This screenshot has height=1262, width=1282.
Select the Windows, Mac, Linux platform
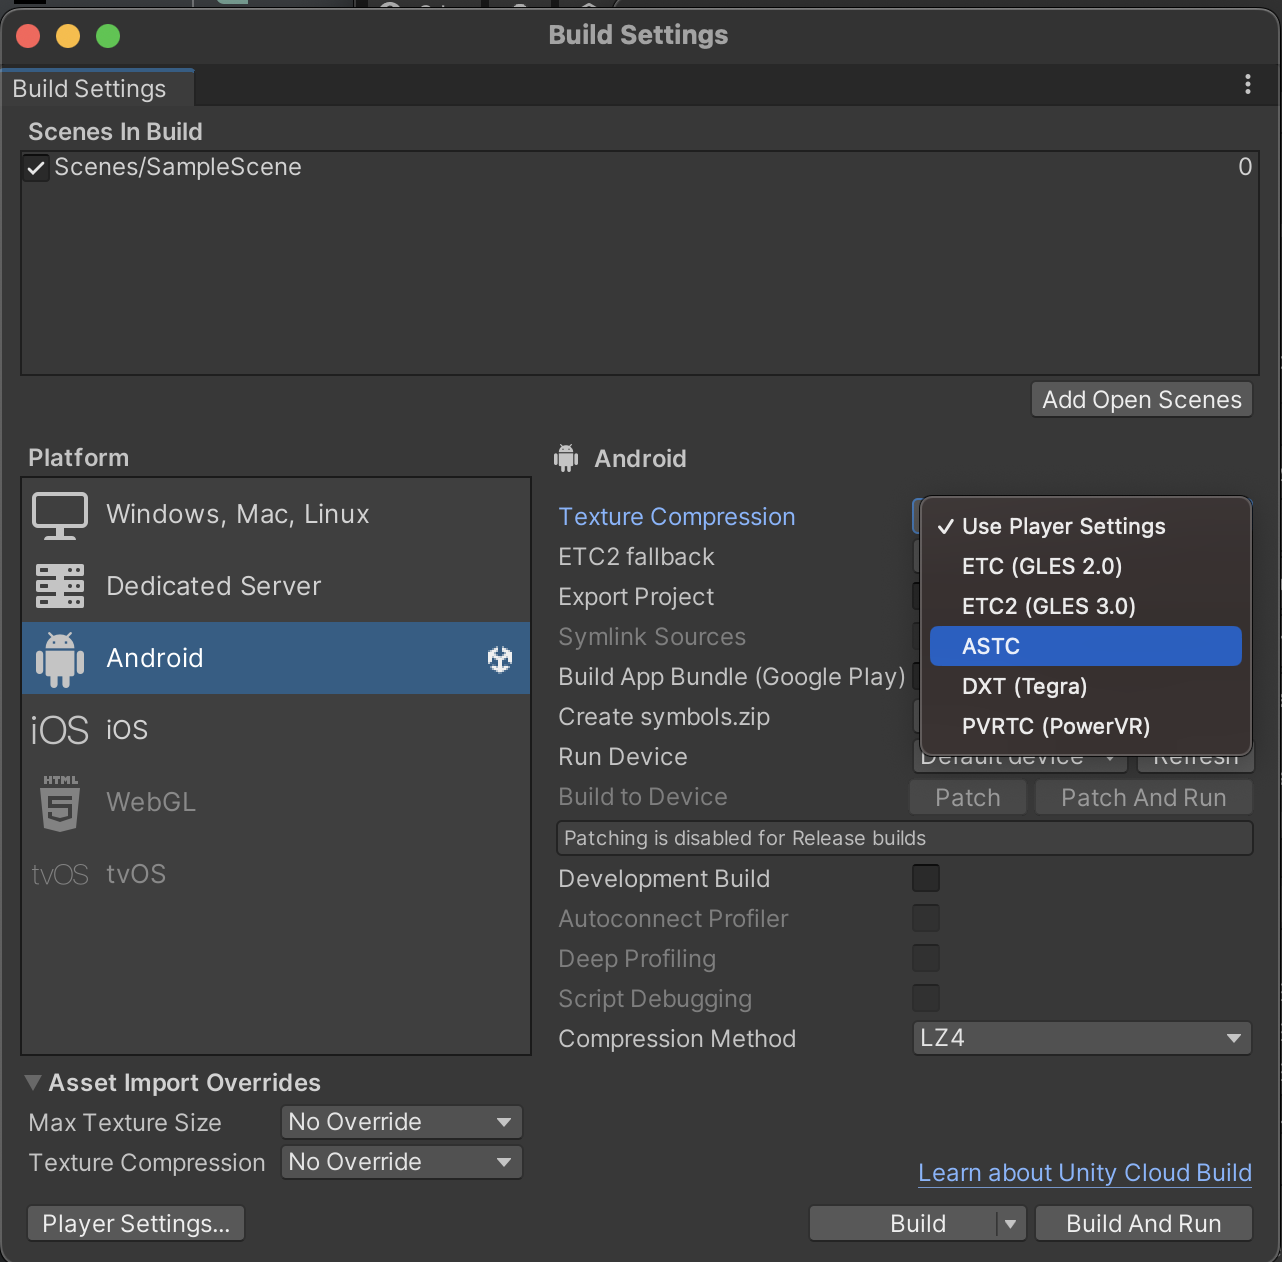point(276,514)
